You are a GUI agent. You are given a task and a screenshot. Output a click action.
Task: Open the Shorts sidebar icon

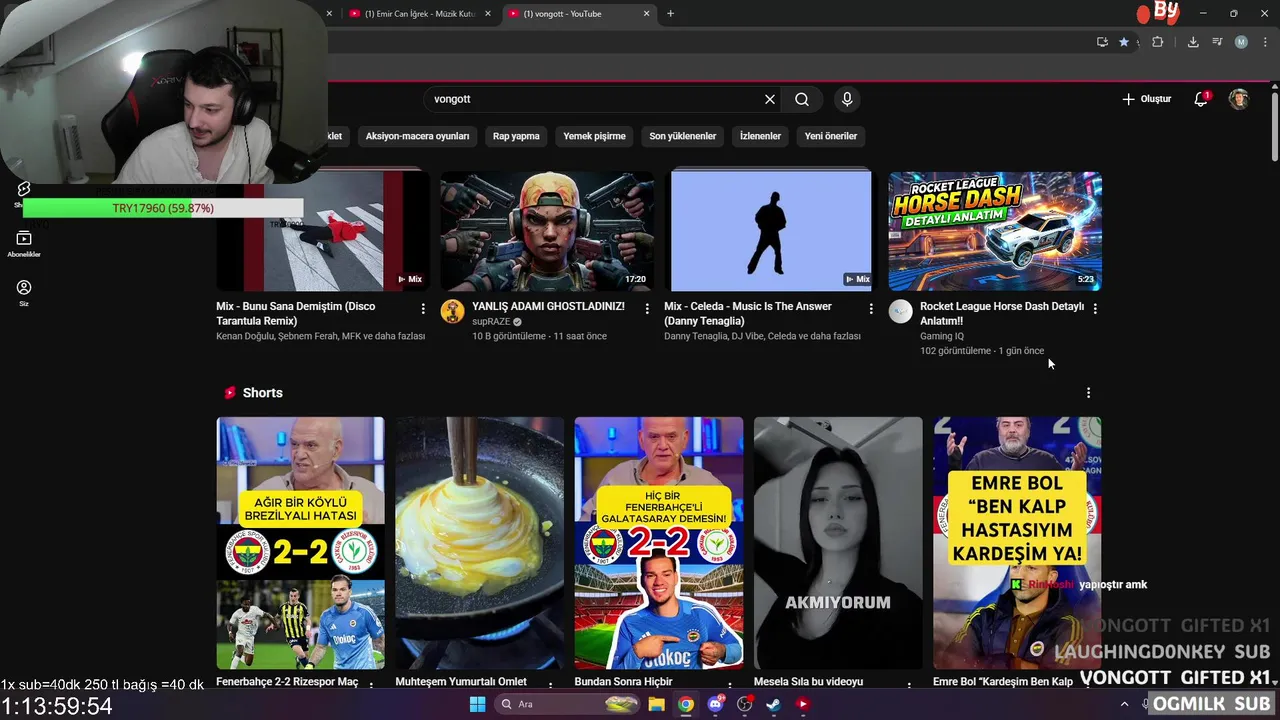point(24,190)
